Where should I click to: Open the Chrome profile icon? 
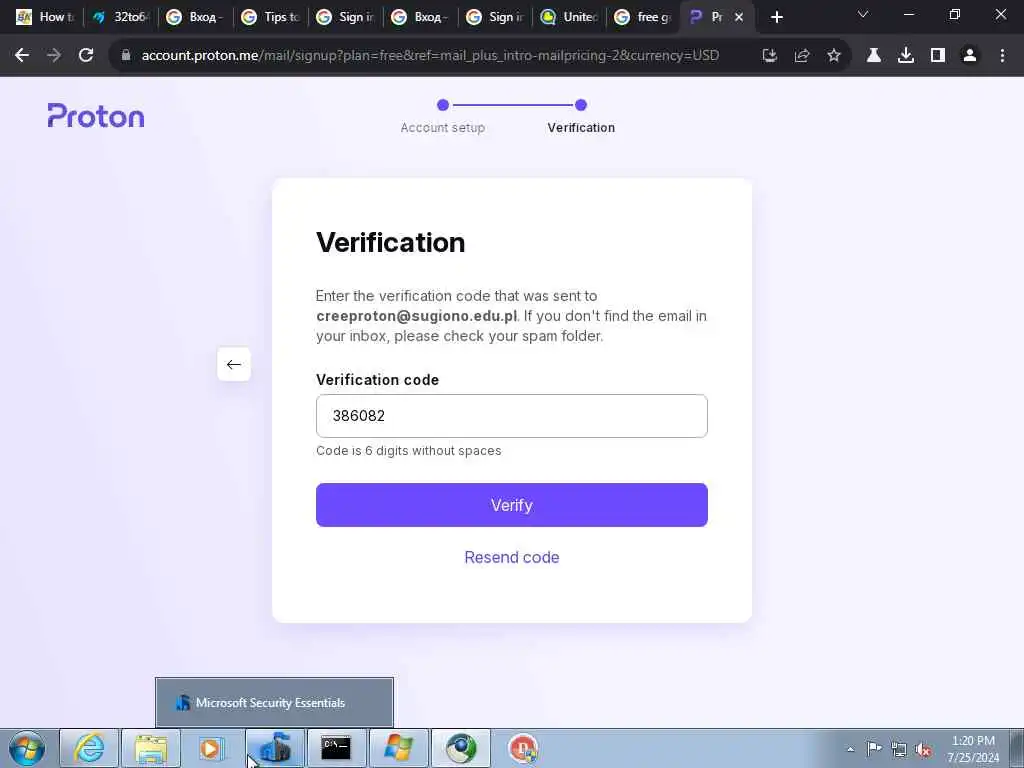tap(970, 56)
